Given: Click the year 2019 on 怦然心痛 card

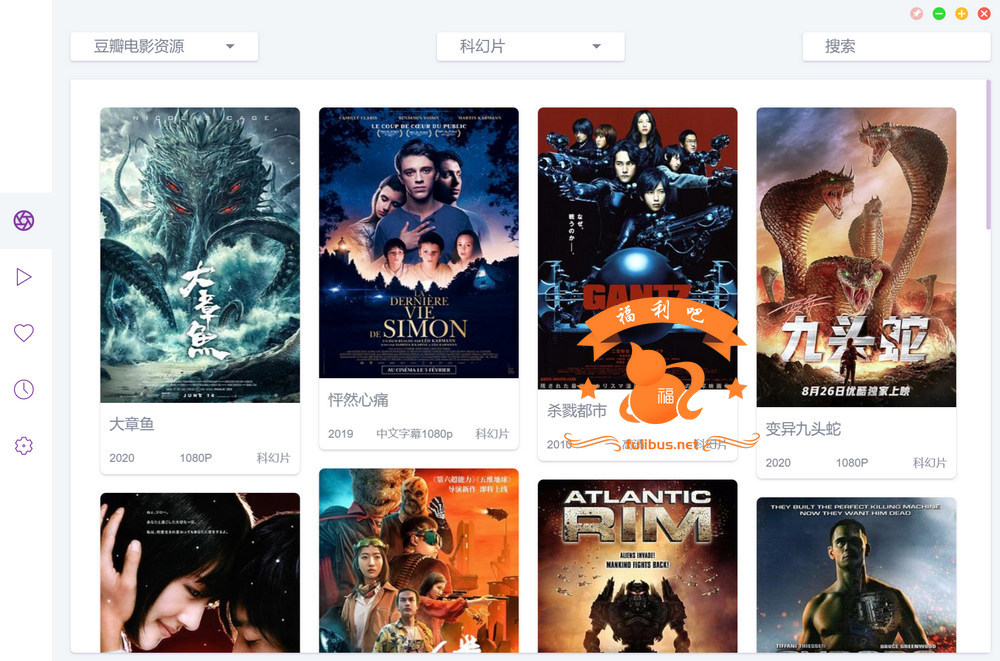Looking at the screenshot, I should coord(341,434).
